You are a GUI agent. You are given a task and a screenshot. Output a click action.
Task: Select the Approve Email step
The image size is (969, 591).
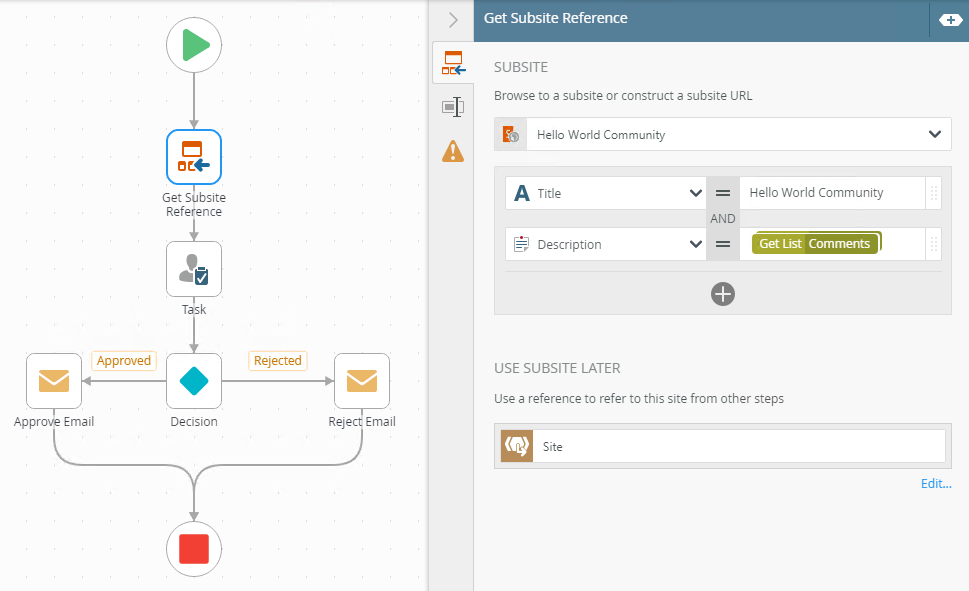tap(54, 381)
